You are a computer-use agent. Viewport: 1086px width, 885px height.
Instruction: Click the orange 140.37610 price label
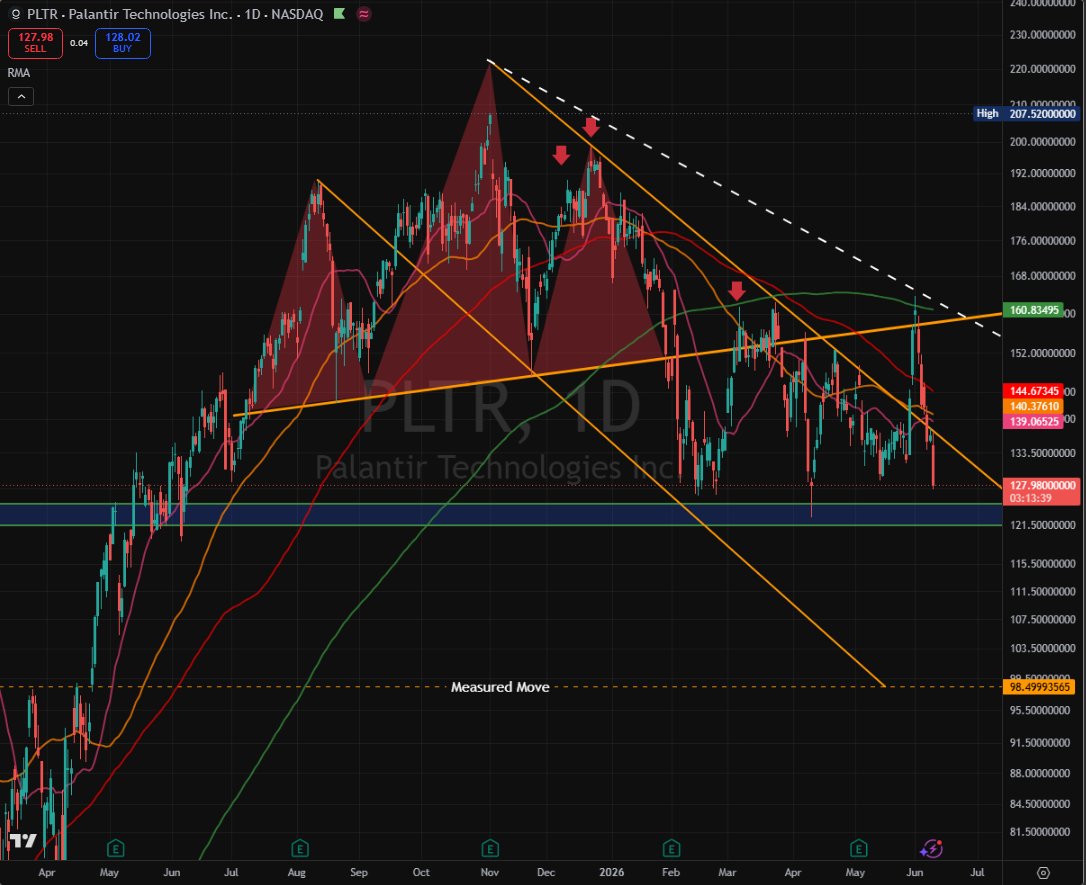(1033, 406)
